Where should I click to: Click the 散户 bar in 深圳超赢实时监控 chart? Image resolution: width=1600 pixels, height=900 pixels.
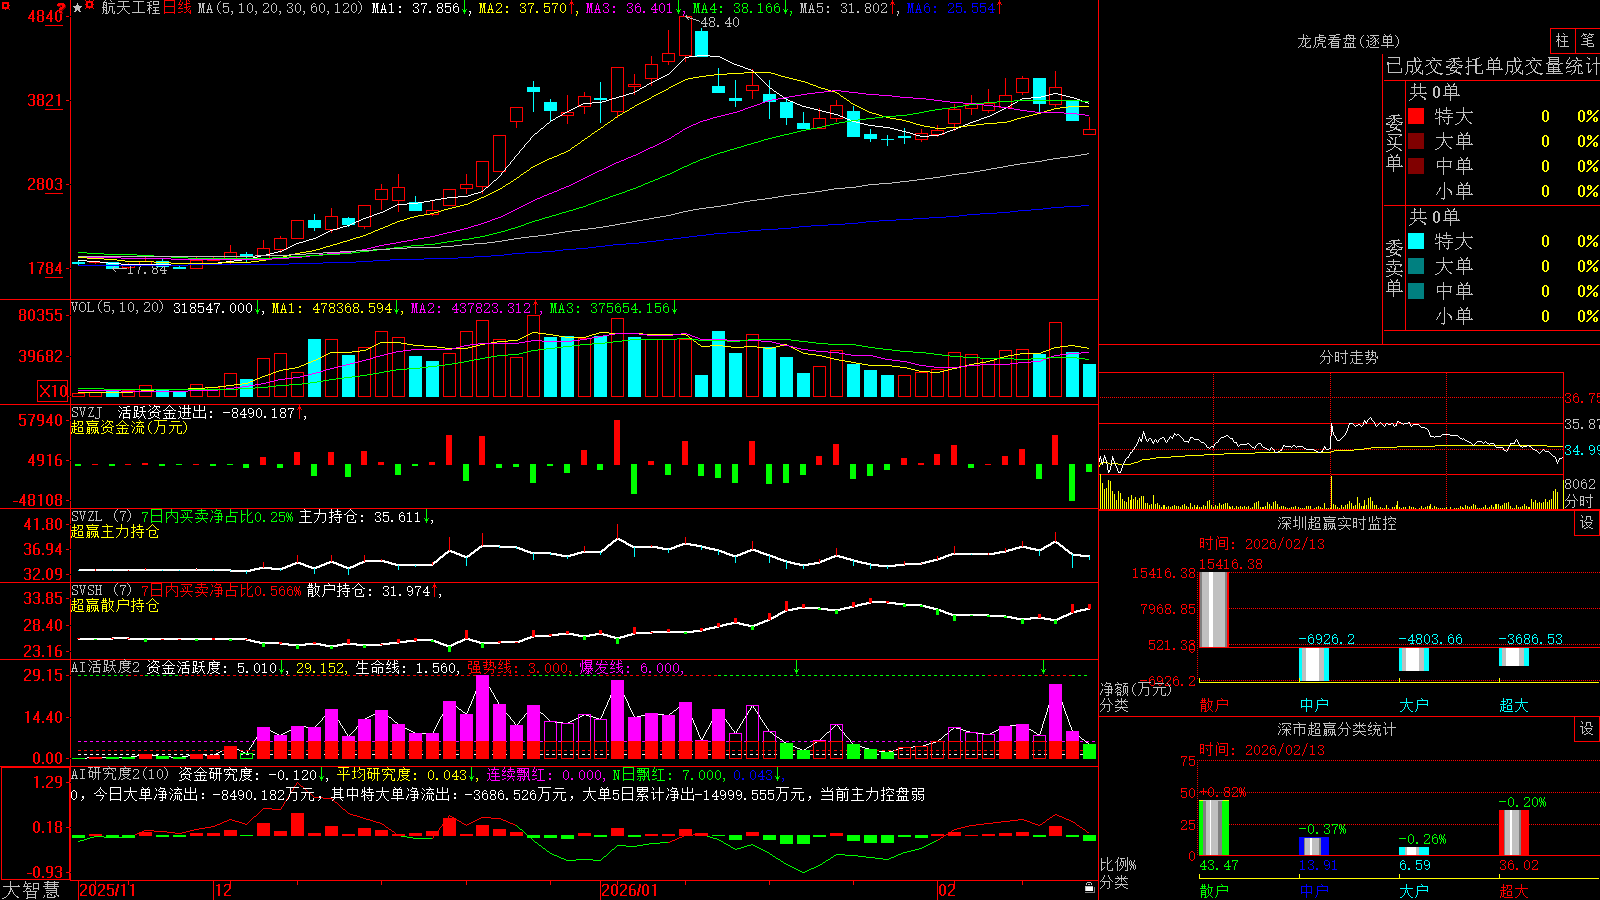pyautogui.click(x=1214, y=609)
